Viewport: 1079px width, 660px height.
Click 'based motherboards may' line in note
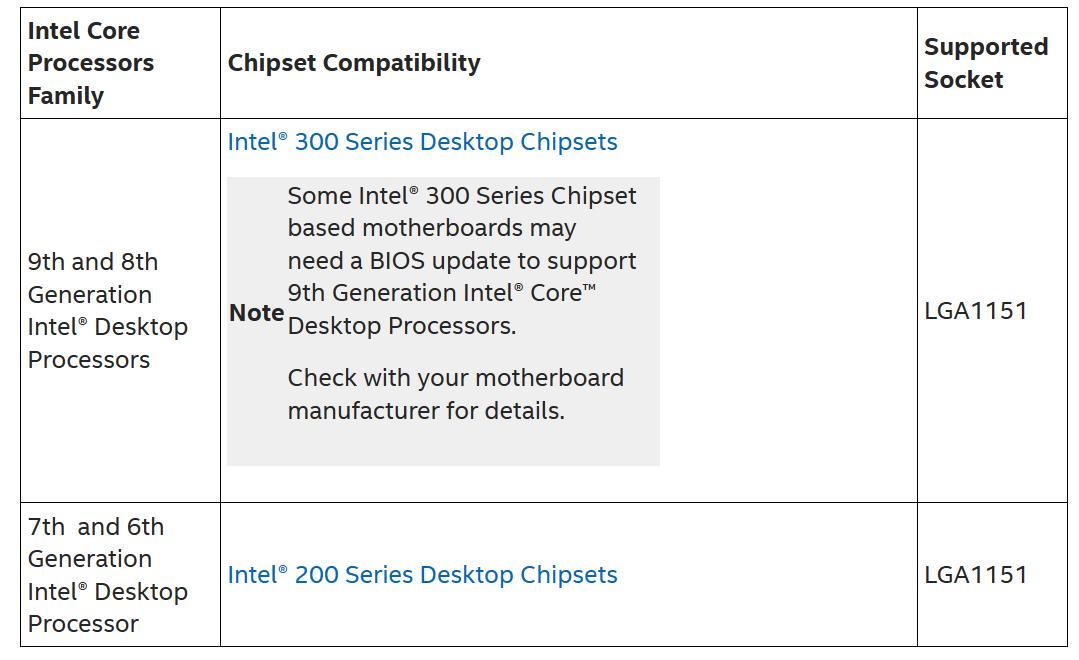[x=431, y=228]
